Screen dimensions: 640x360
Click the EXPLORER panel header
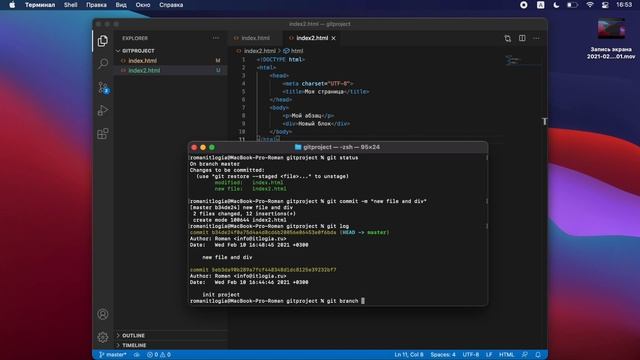[x=135, y=38]
